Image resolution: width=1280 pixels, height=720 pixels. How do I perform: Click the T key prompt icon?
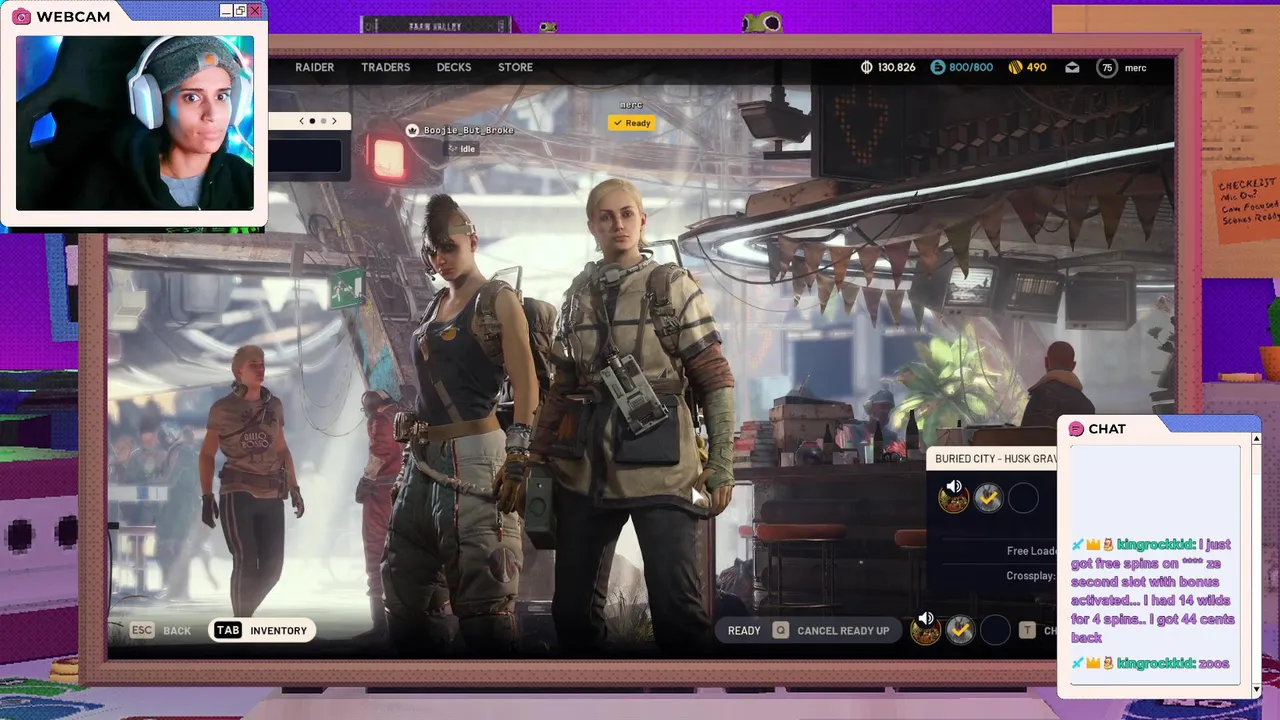(x=1027, y=630)
